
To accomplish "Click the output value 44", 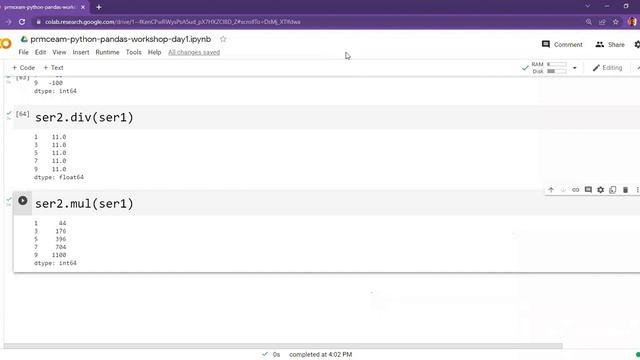I will click(62, 223).
